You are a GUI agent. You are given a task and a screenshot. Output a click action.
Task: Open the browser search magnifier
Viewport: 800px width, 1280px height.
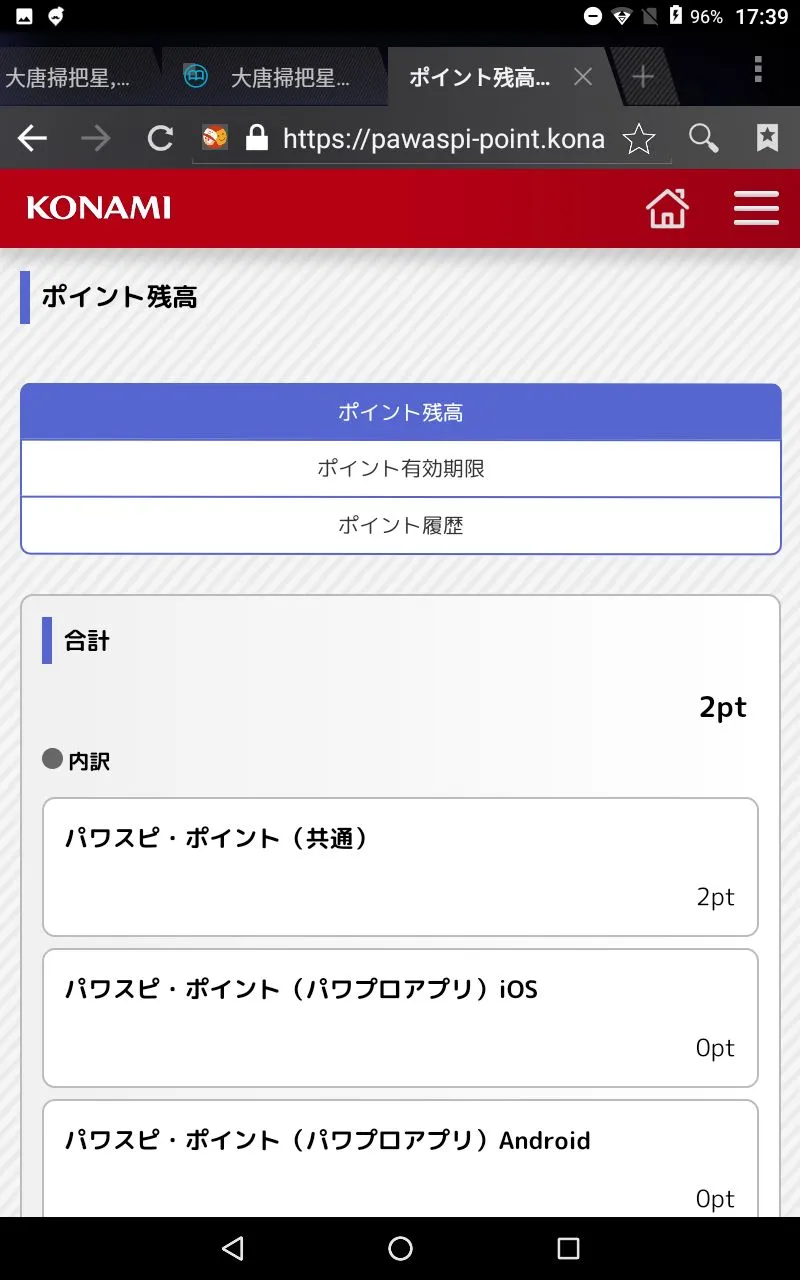pyautogui.click(x=703, y=138)
